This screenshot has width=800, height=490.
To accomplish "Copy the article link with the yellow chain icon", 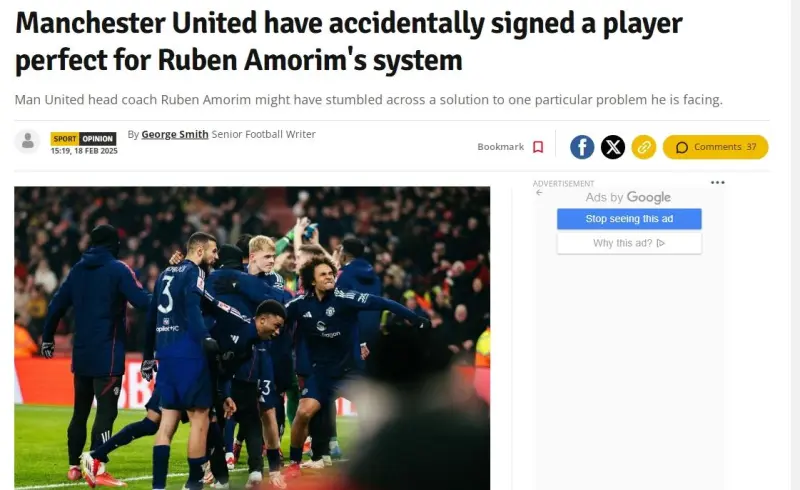I will [x=644, y=147].
